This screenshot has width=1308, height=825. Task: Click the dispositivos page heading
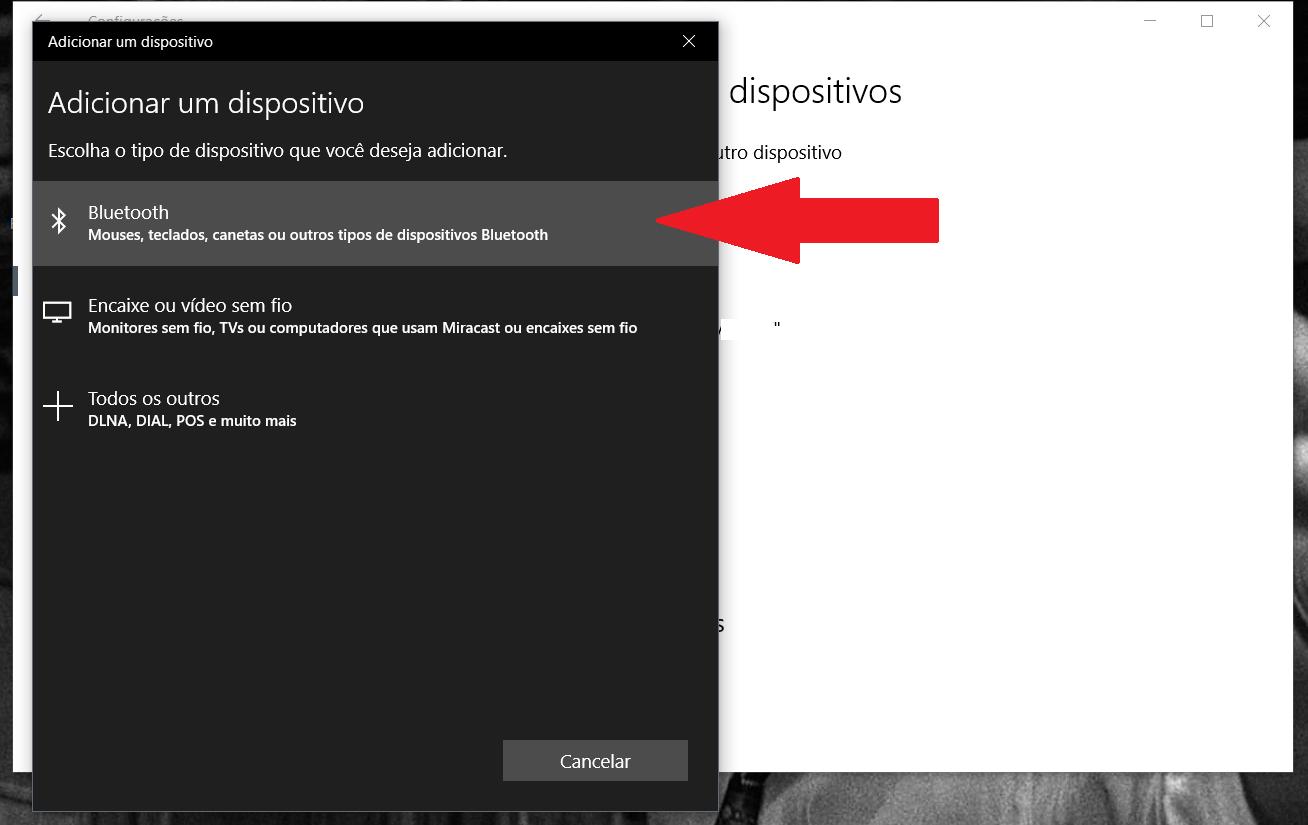pyautogui.click(x=816, y=91)
